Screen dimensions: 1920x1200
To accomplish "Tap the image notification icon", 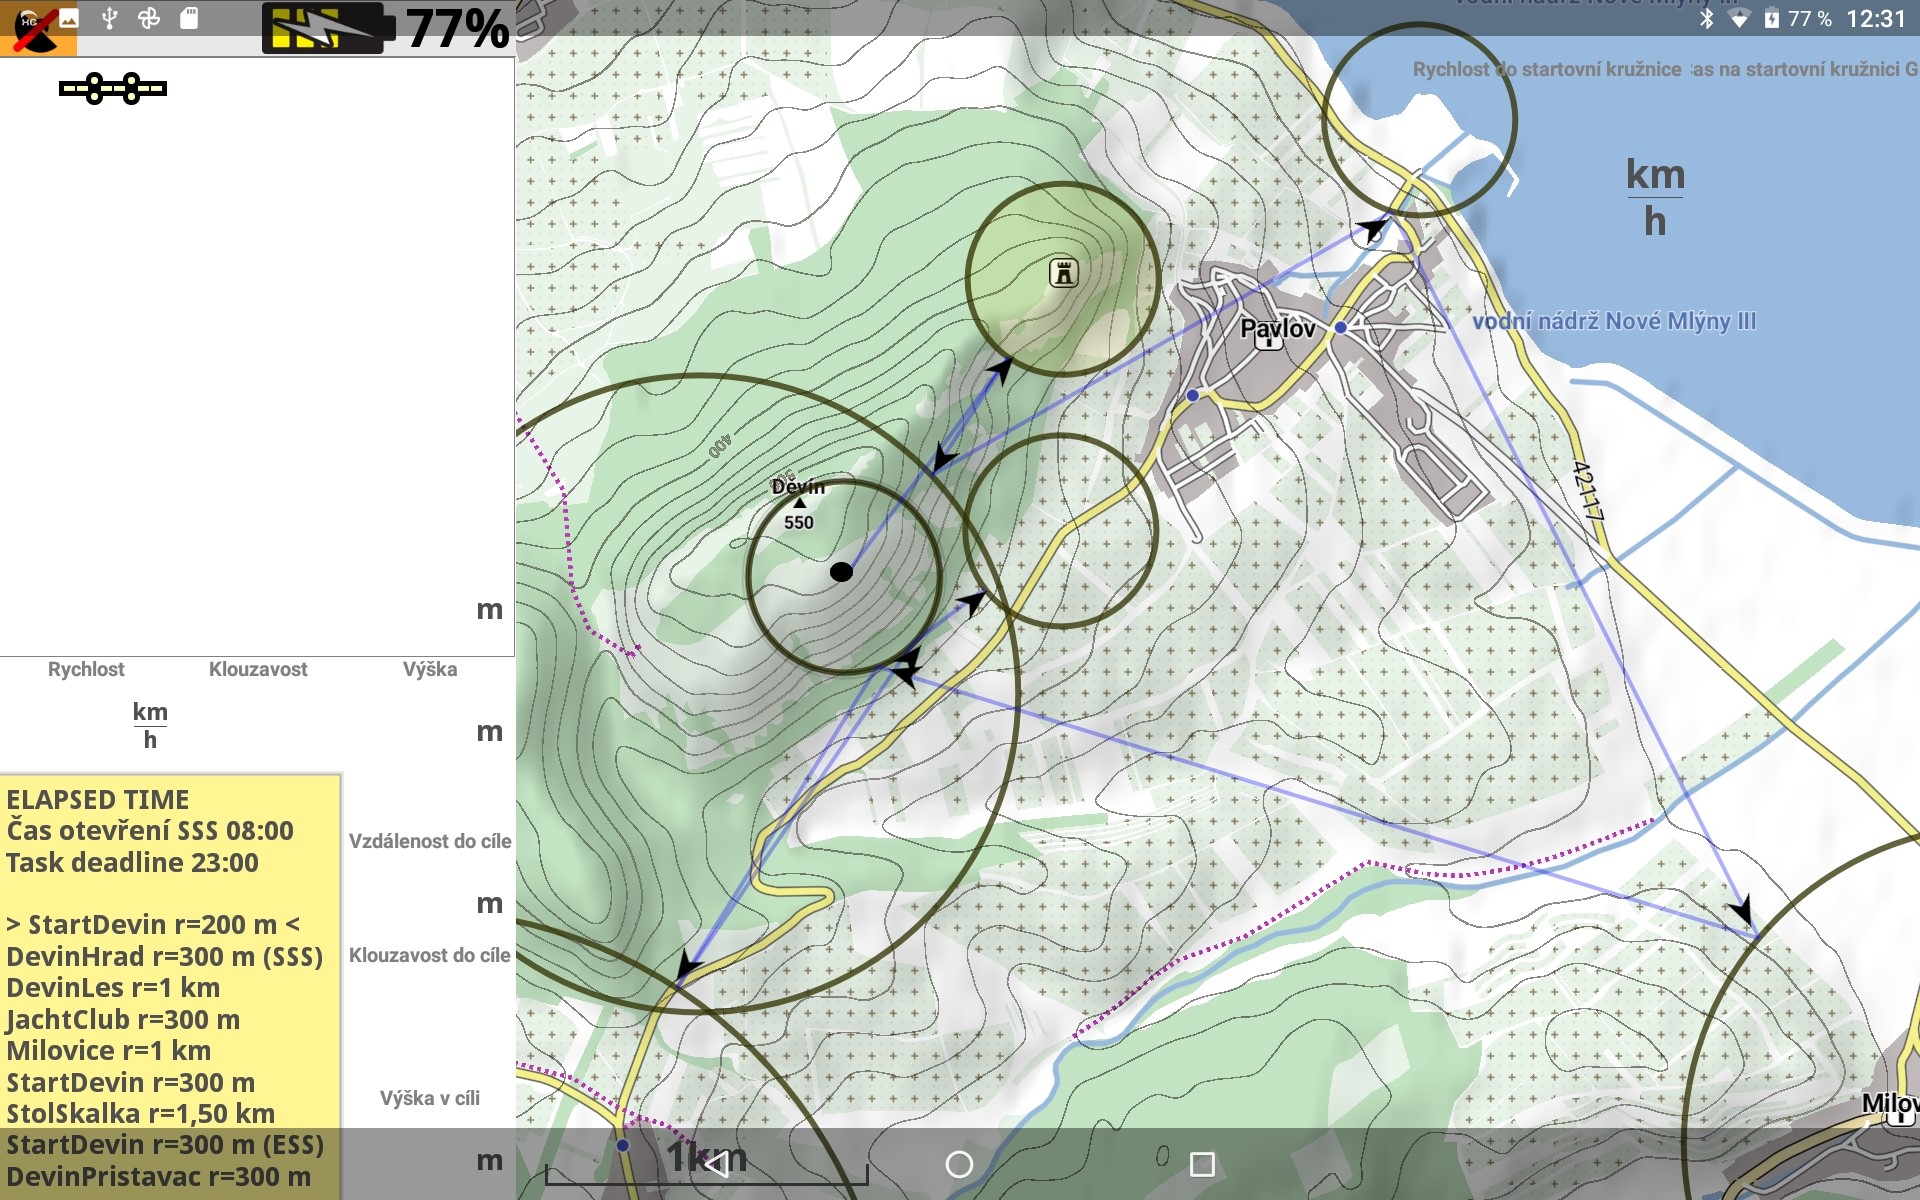I will [69, 18].
